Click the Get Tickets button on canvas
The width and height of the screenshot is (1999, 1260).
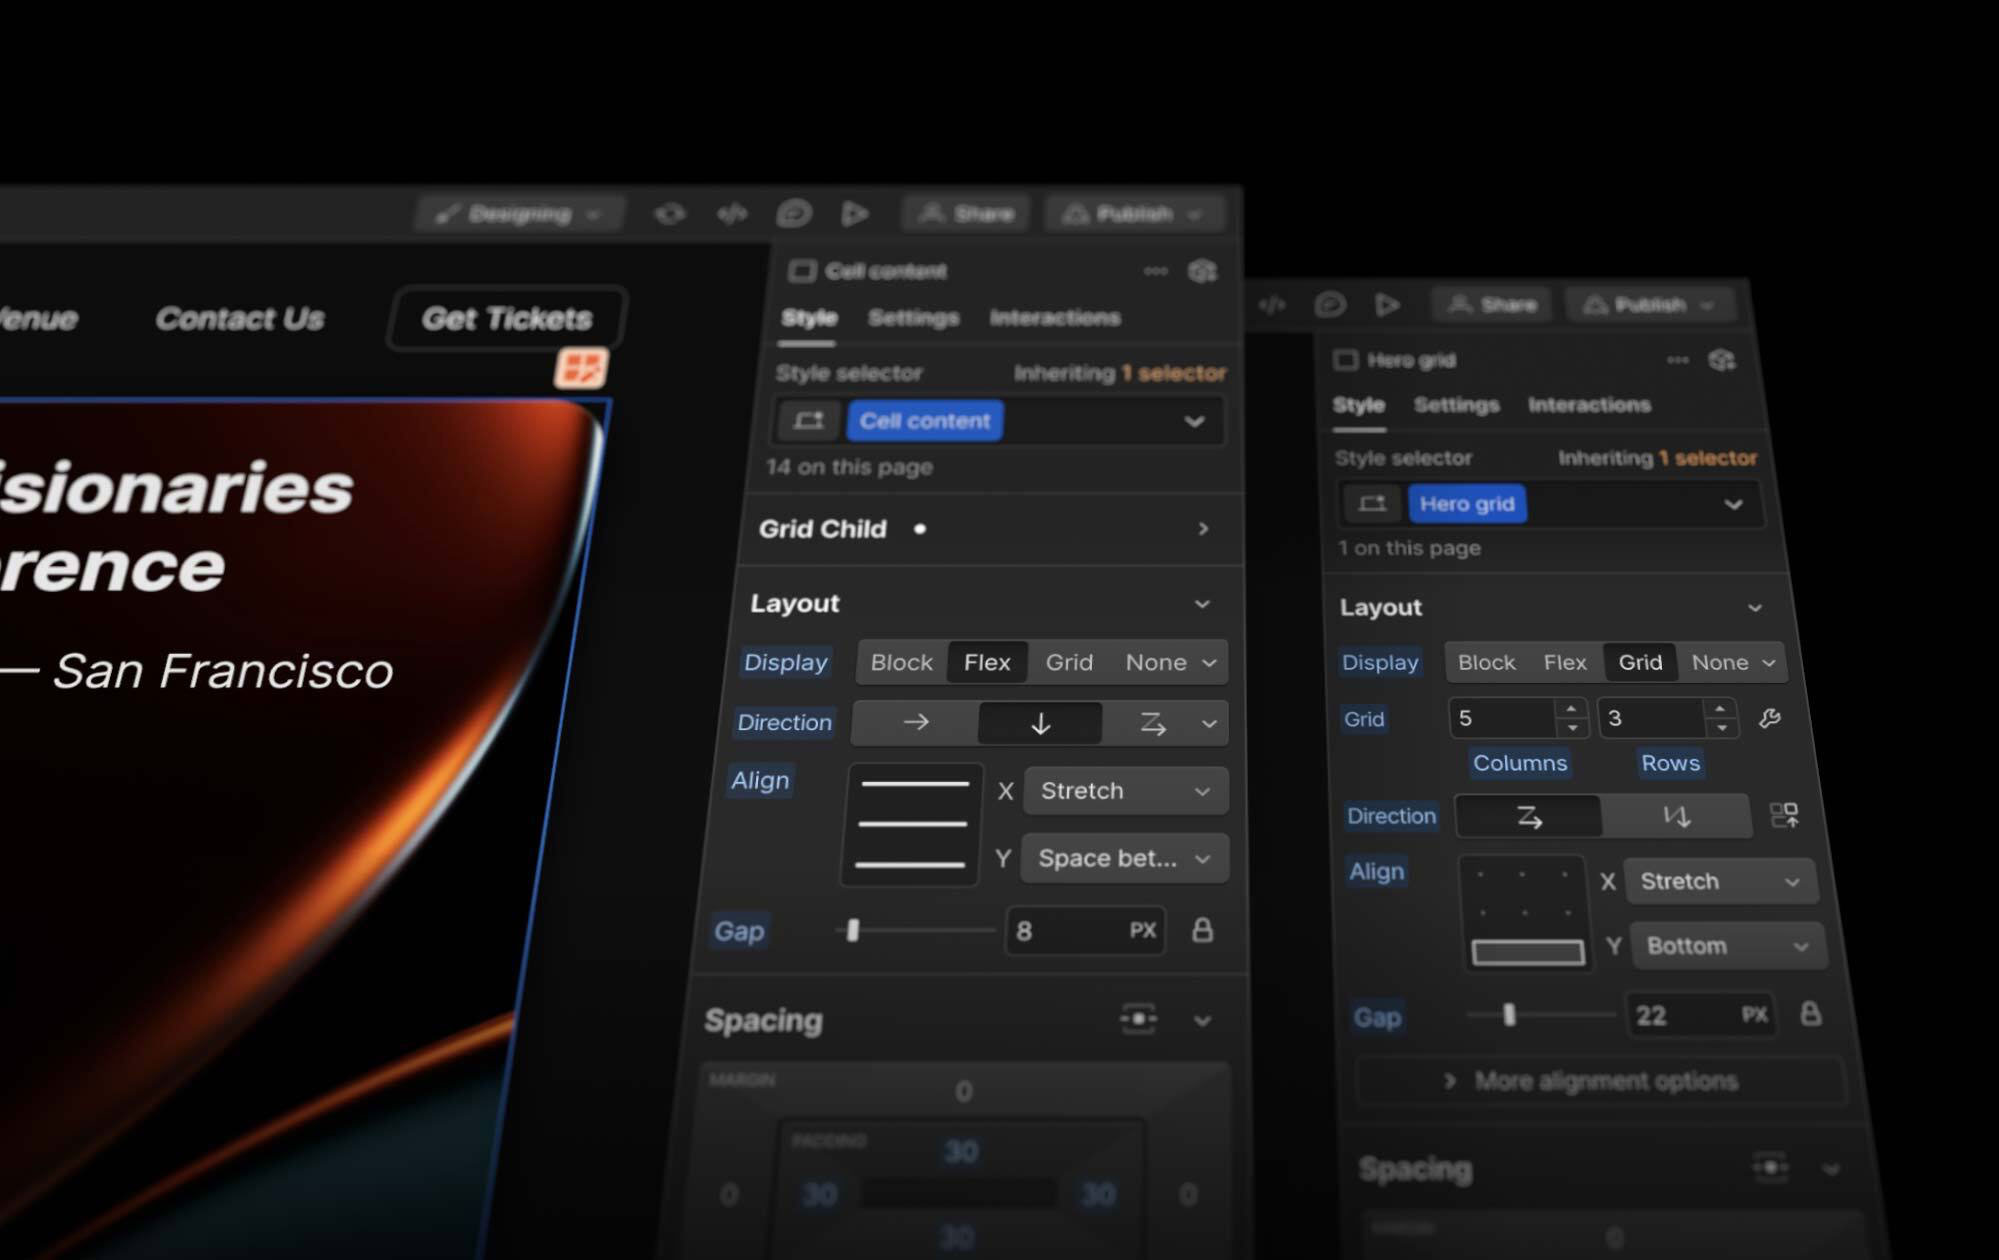(x=507, y=318)
